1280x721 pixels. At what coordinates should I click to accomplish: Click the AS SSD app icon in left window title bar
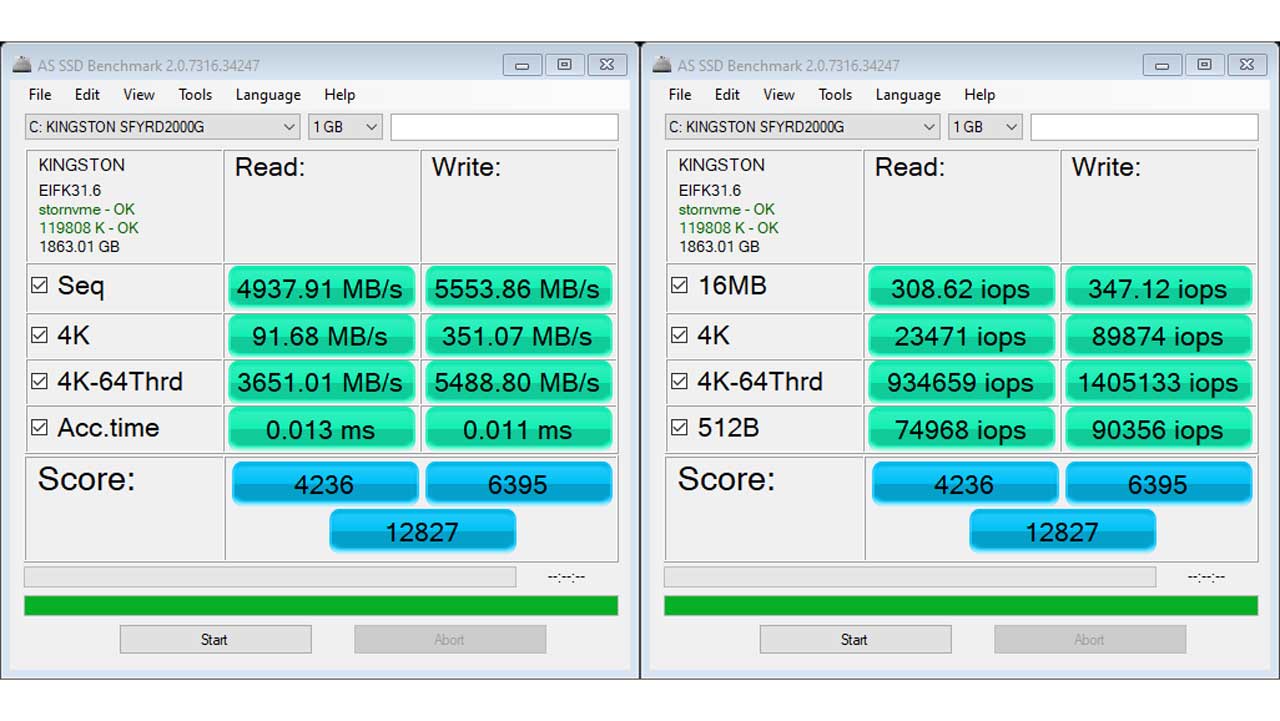21,65
